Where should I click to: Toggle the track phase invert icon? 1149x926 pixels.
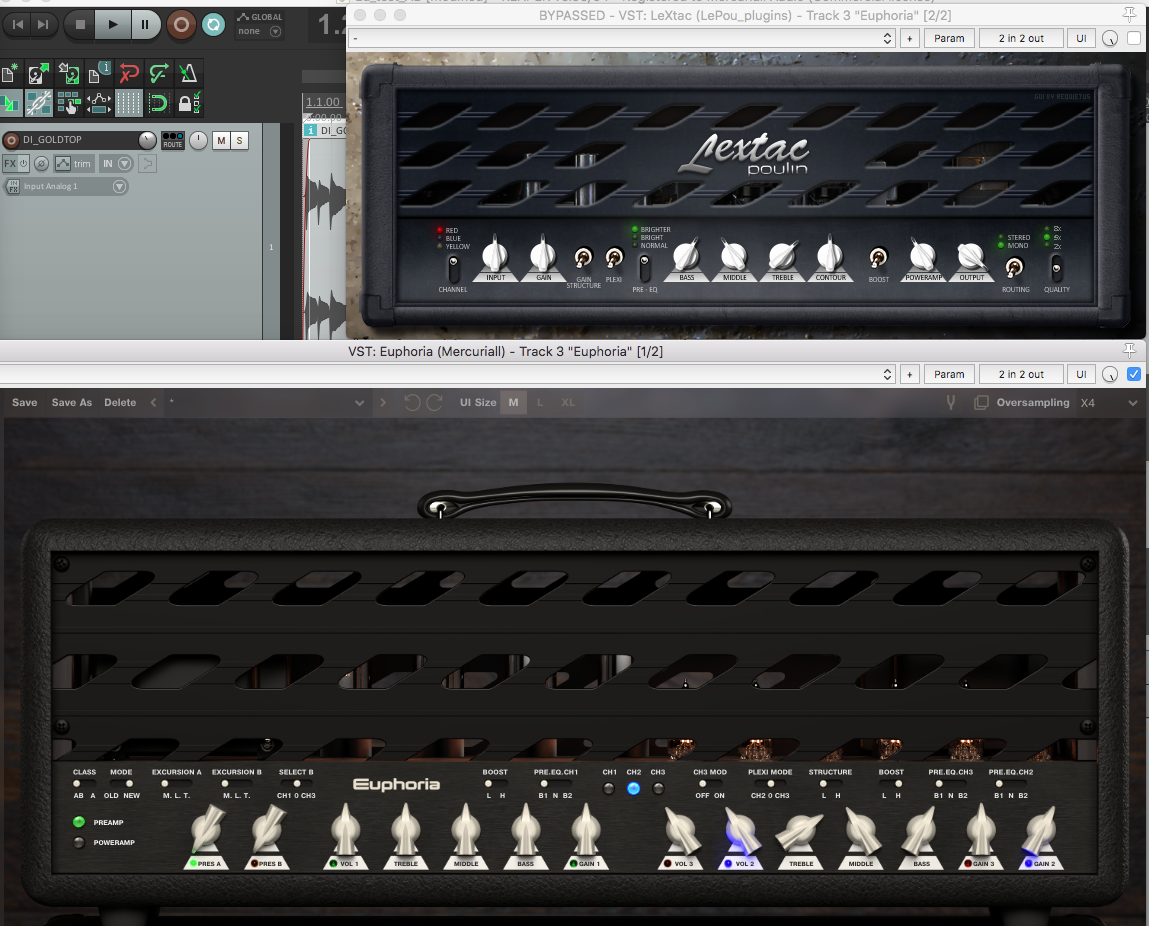(x=42, y=163)
